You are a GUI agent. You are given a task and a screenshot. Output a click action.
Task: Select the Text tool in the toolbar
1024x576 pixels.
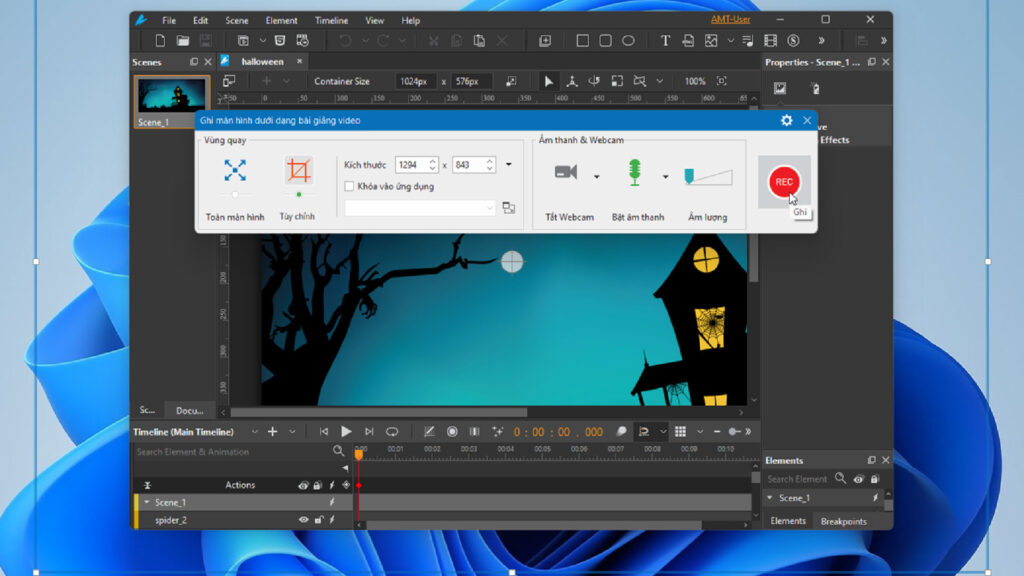665,41
